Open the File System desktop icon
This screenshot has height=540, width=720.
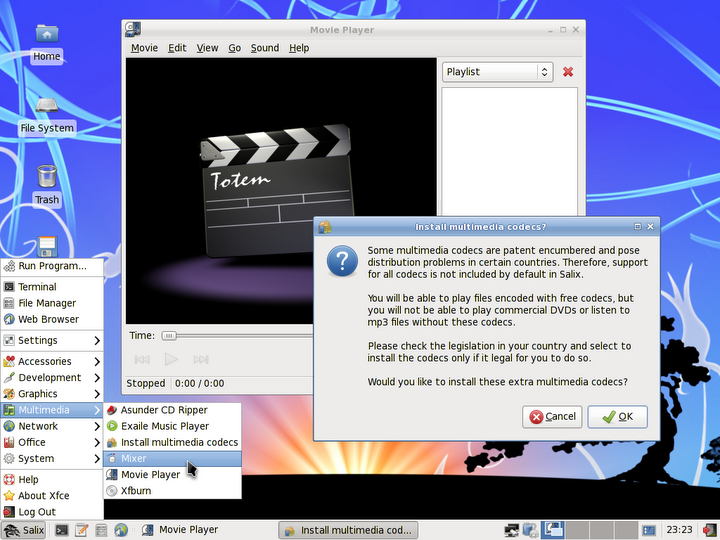click(47, 108)
